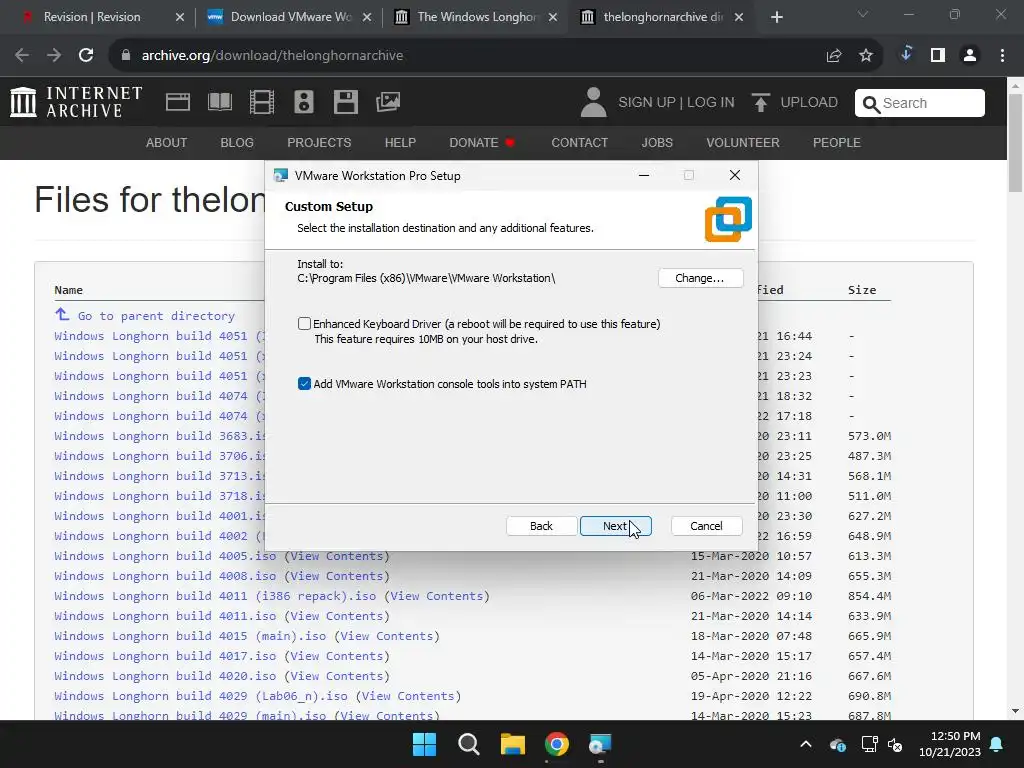View Contents of build 4020.iso
1024x768 pixels.
click(336, 676)
